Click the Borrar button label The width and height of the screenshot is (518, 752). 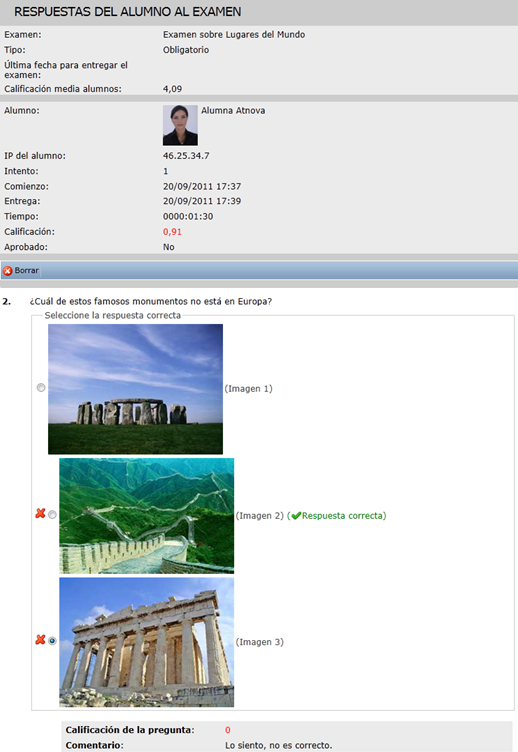click(26, 270)
